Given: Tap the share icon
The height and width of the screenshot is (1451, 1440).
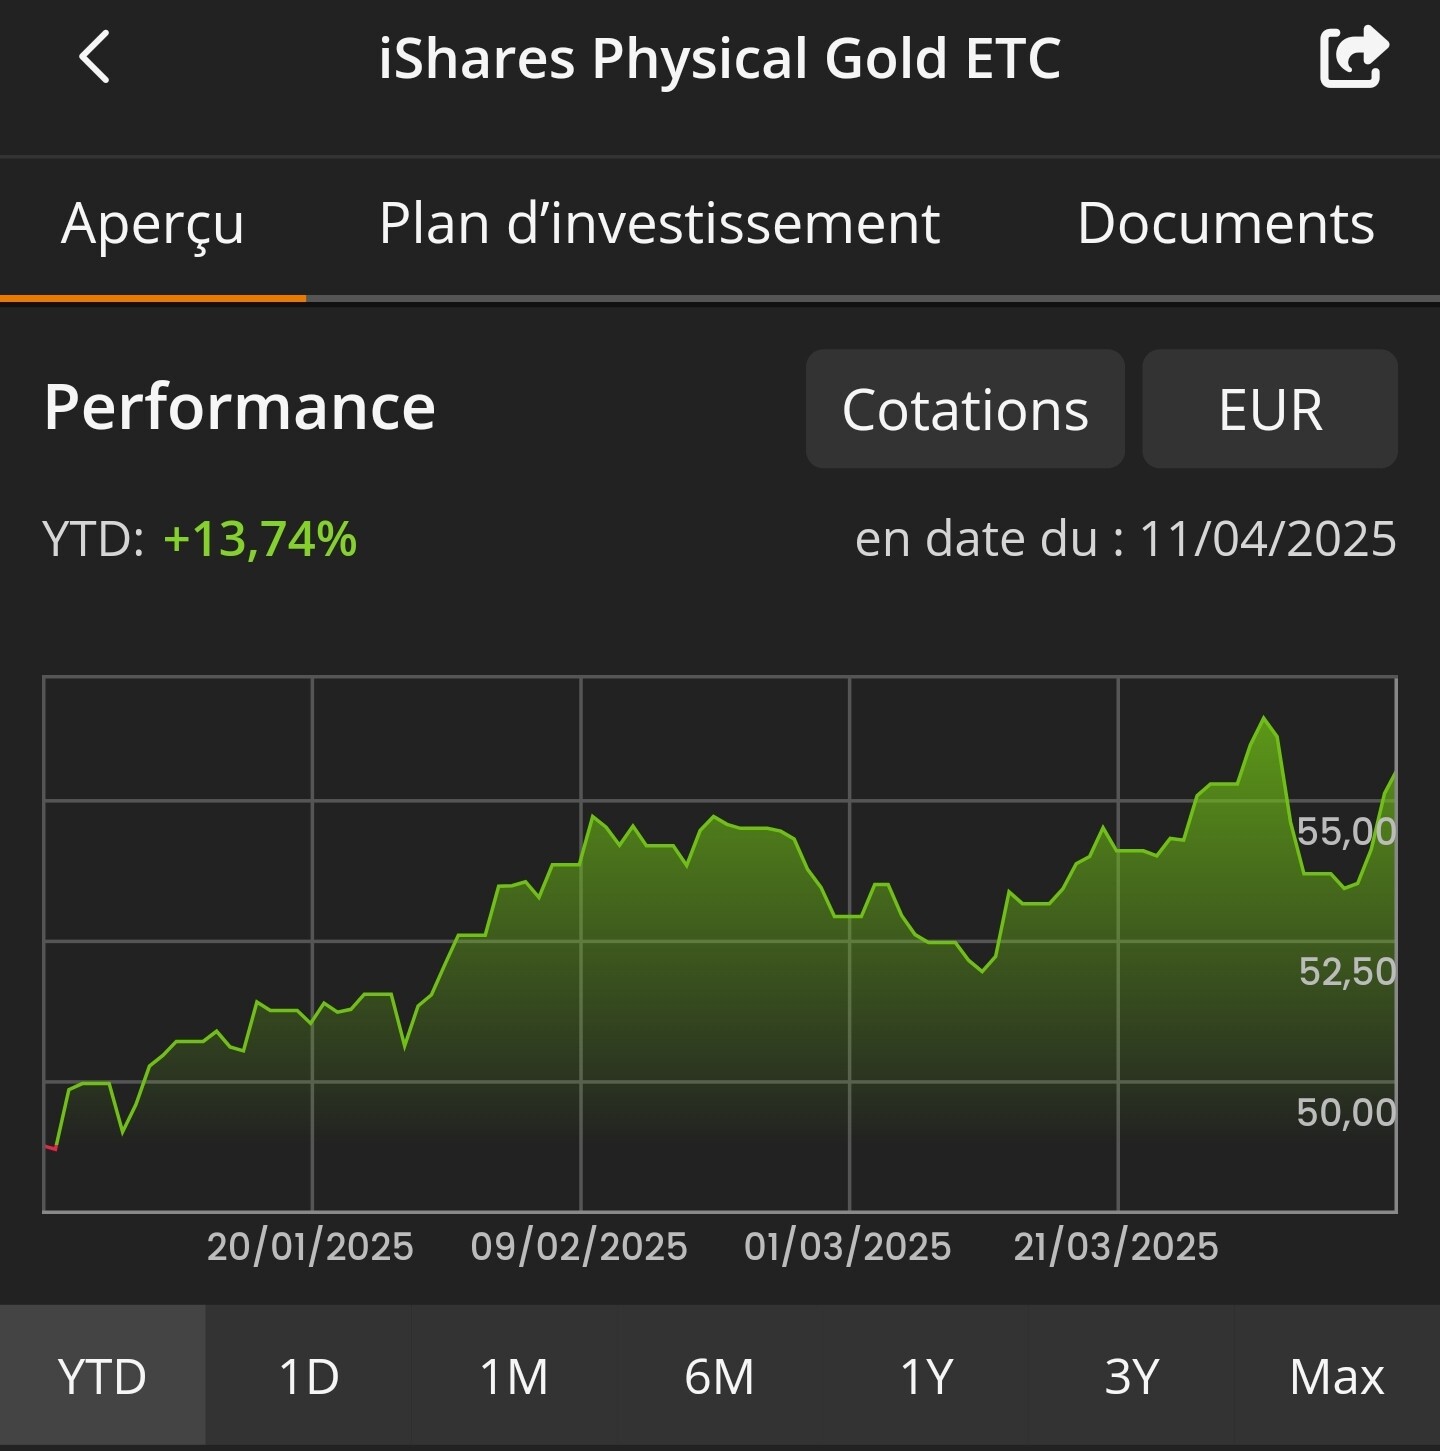Looking at the screenshot, I should tap(1354, 57).
